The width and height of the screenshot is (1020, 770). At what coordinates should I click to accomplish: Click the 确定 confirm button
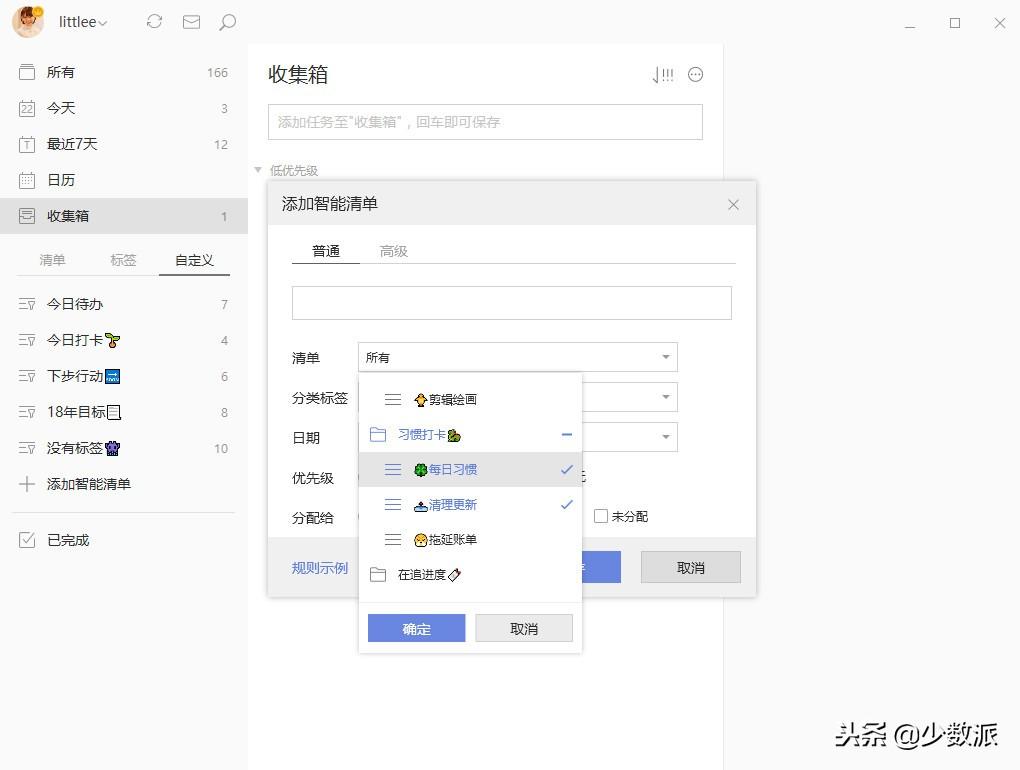(416, 628)
